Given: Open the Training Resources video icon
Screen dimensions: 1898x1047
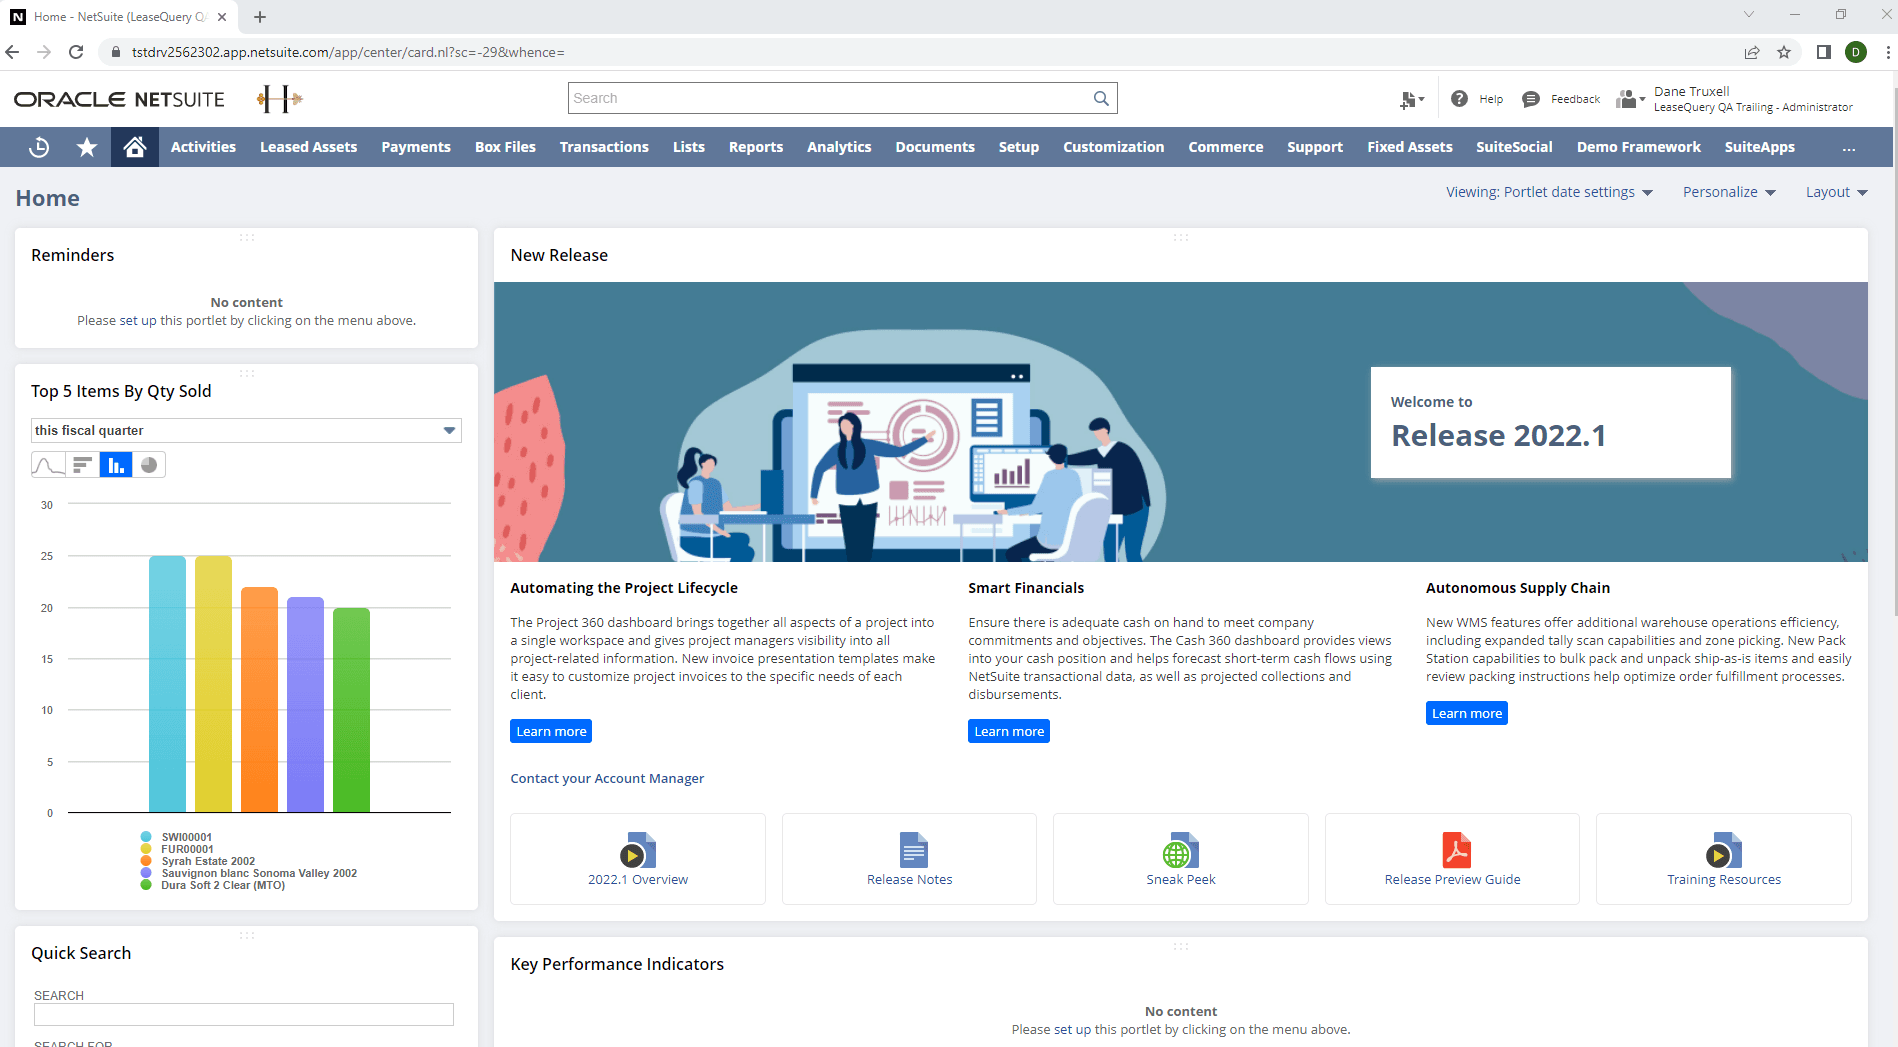Looking at the screenshot, I should coord(1724,850).
